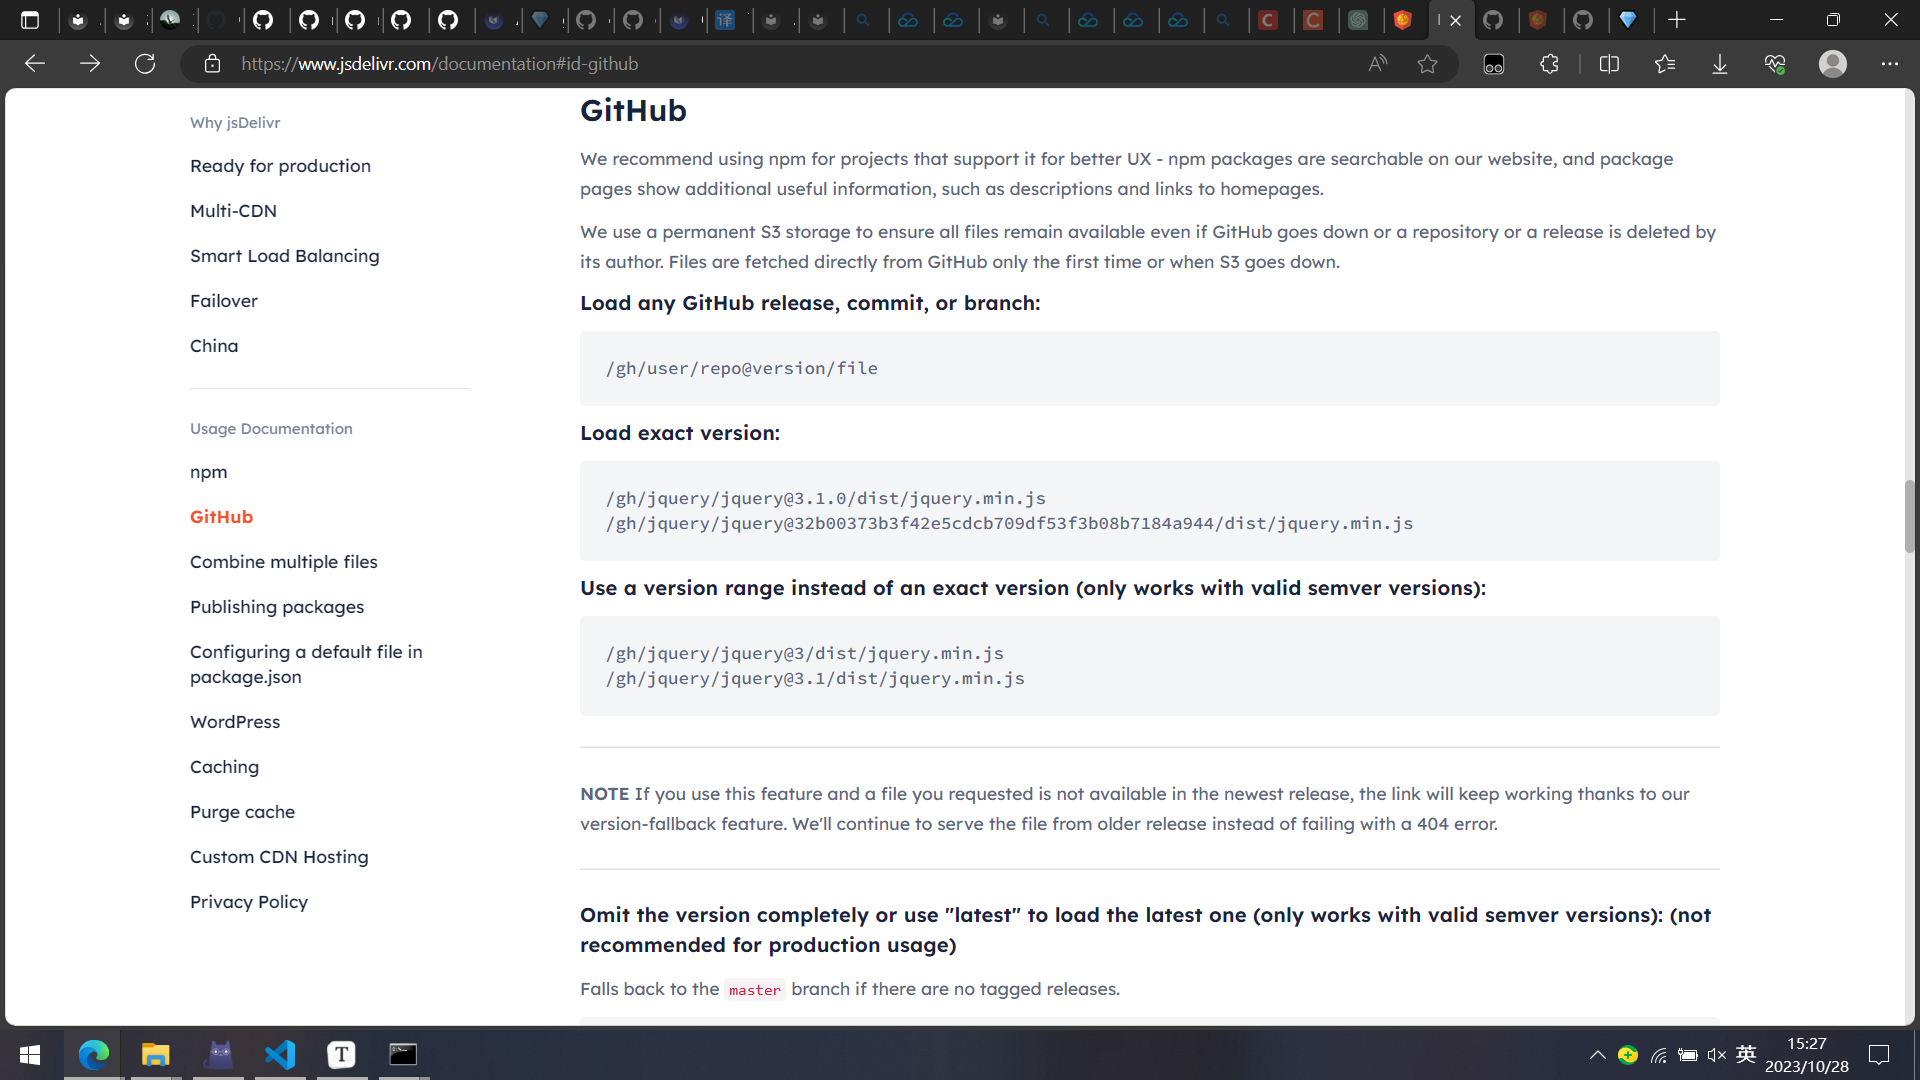
Task: Refresh the page with reload icon
Action: [x=145, y=64]
